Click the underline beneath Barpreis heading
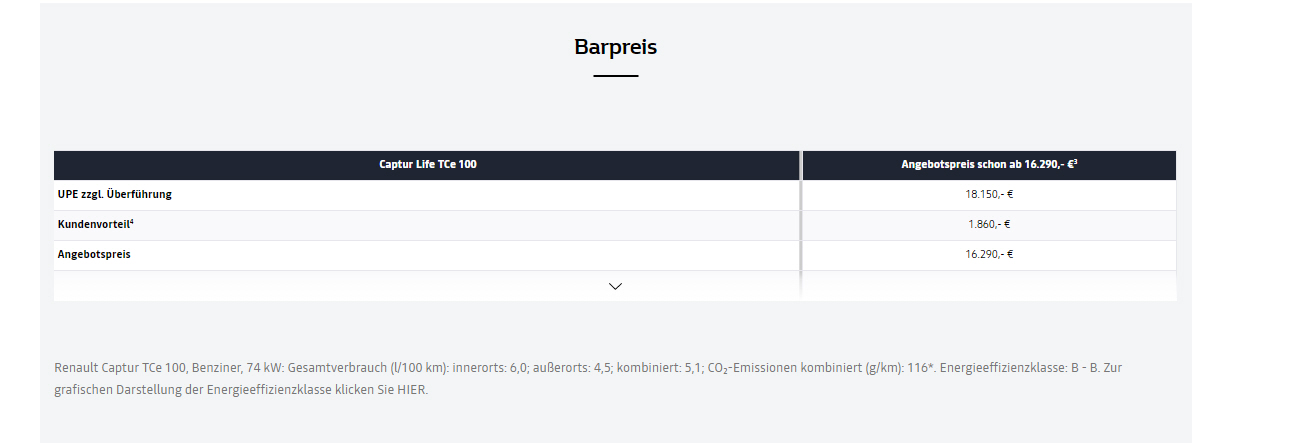Image resolution: width=1295 pixels, height=443 pixels. (615, 76)
